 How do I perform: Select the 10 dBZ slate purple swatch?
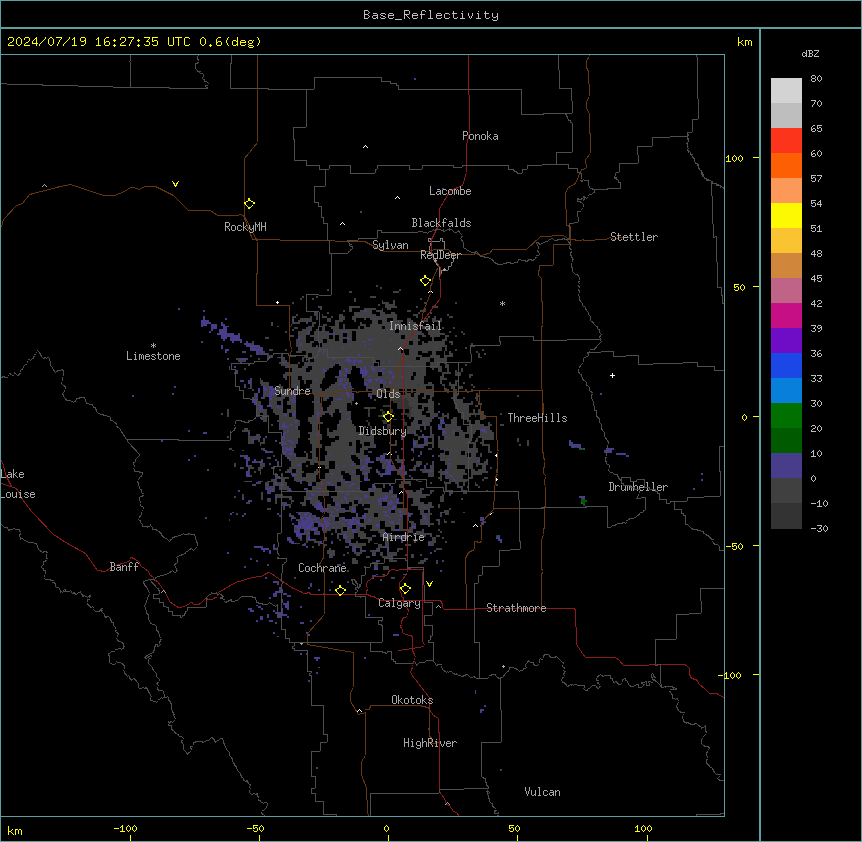click(x=786, y=466)
